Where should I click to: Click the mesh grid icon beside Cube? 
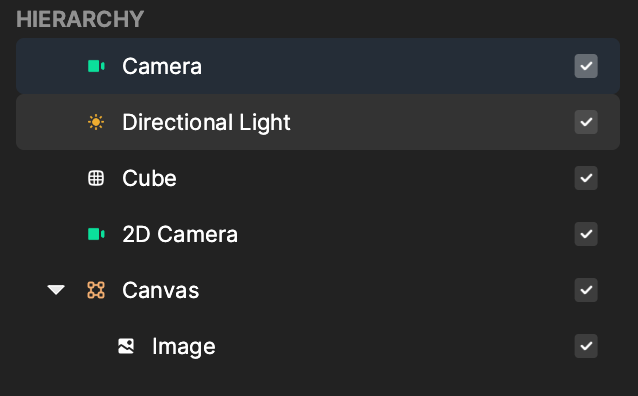pyautogui.click(x=96, y=178)
